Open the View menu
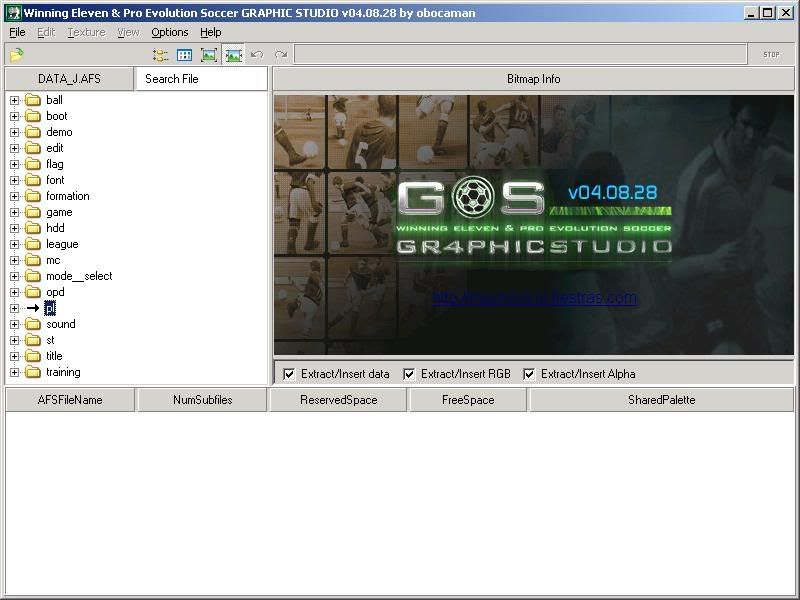 (x=128, y=32)
